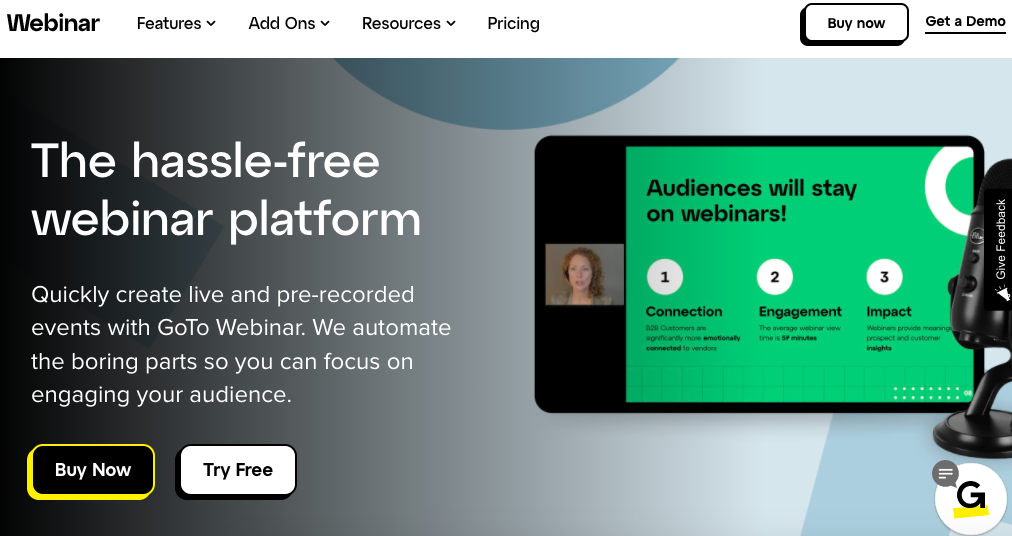This screenshot has width=1012, height=536.
Task: Expand the Add Ons chevron arrow
Action: pyautogui.click(x=325, y=24)
